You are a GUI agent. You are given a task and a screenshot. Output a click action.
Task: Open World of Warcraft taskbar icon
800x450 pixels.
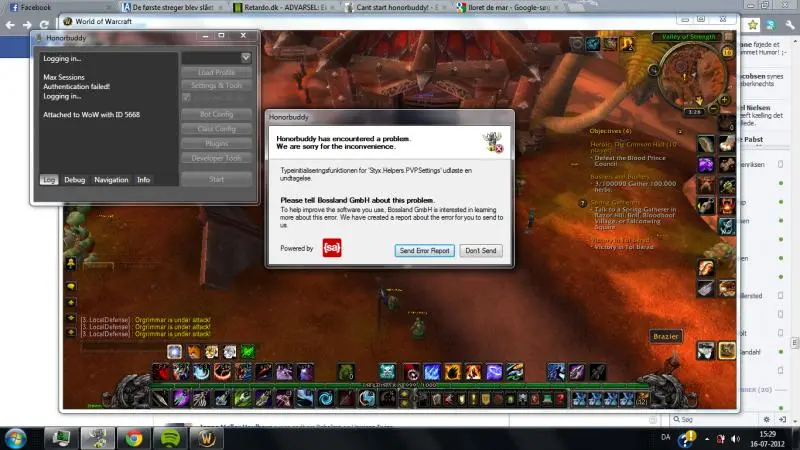coord(207,439)
